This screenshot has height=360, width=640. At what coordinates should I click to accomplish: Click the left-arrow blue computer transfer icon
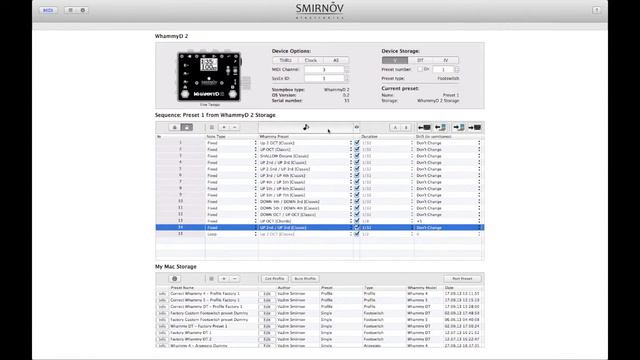click(440, 127)
